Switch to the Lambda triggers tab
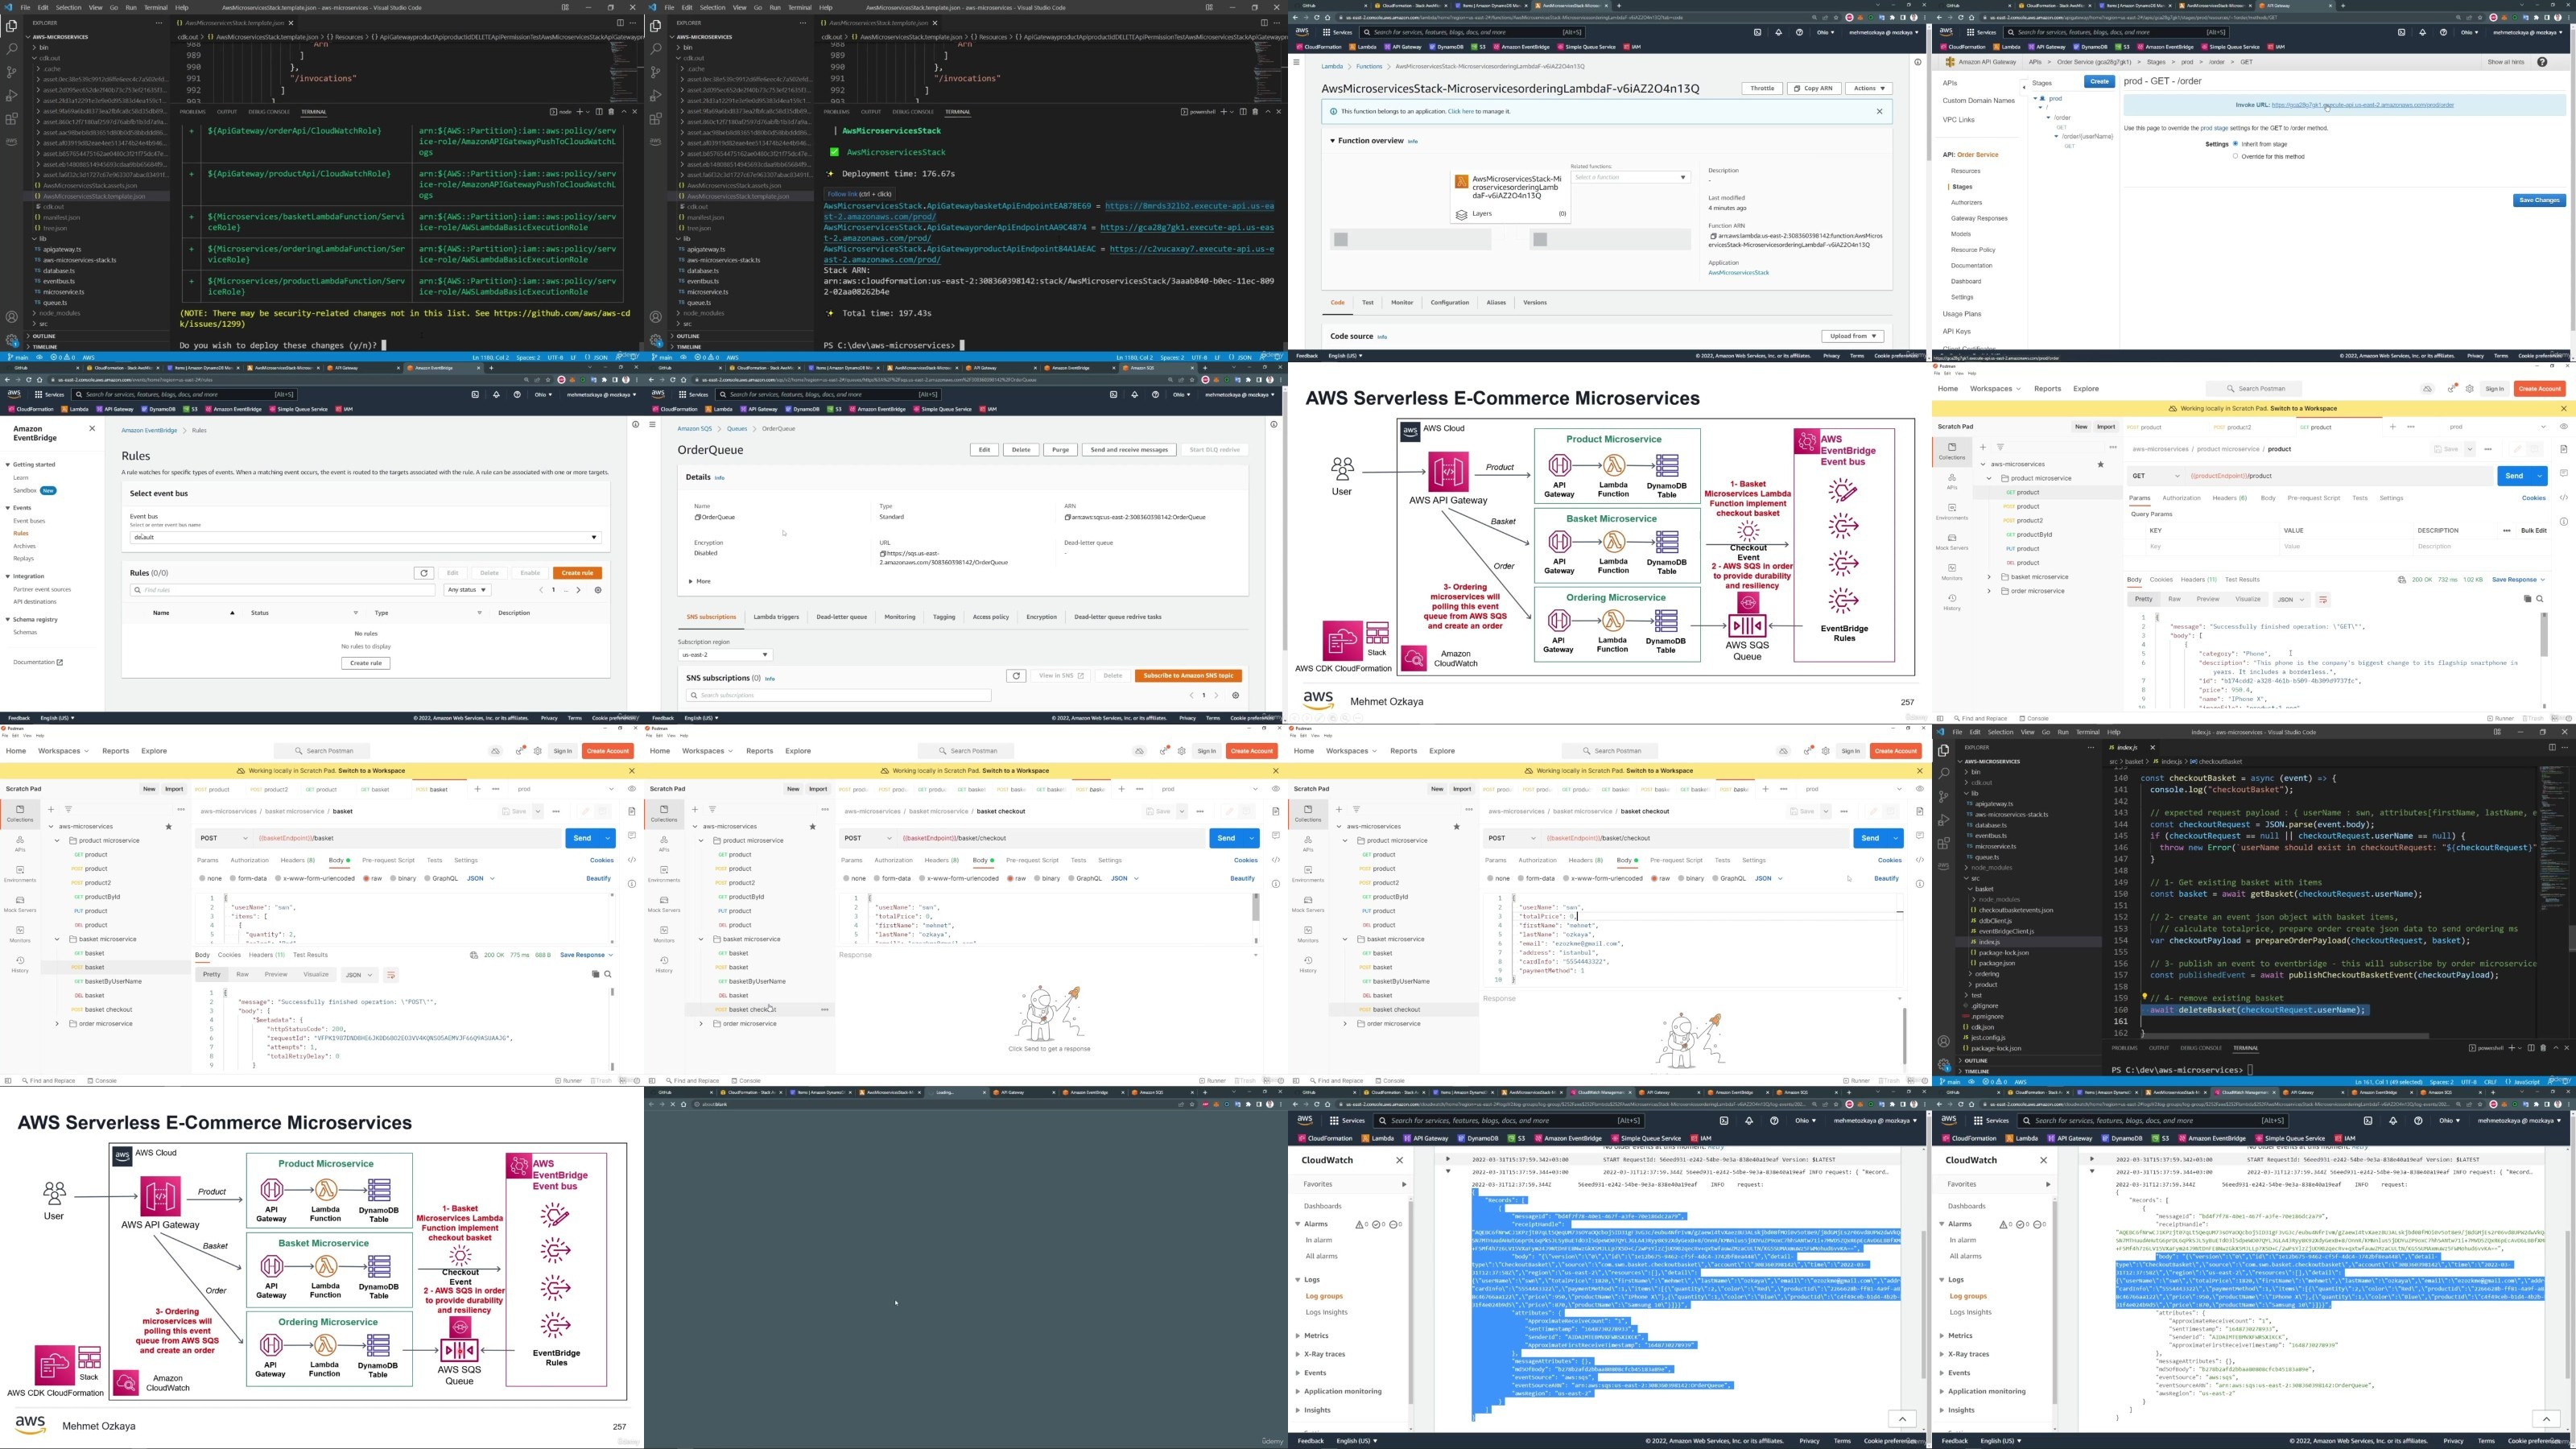Image resolution: width=2576 pixels, height=1449 pixels. pos(776,617)
